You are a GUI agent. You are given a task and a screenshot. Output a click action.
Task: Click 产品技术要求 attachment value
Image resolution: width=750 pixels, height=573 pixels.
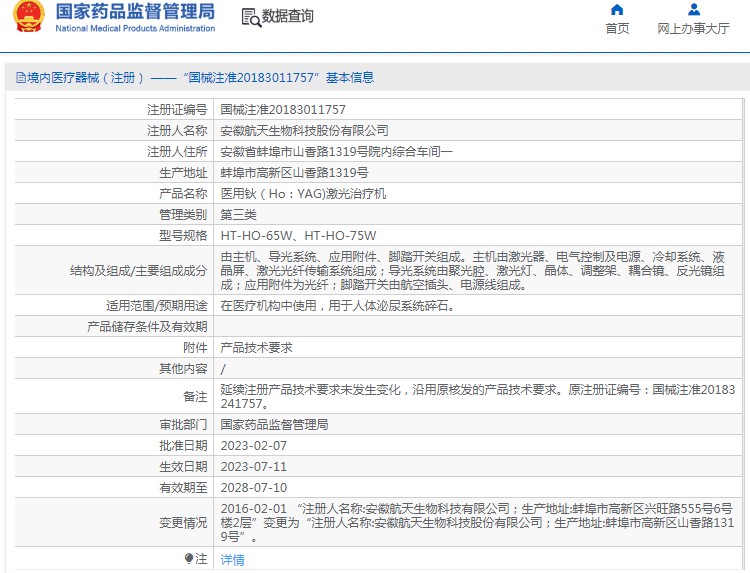click(256, 348)
